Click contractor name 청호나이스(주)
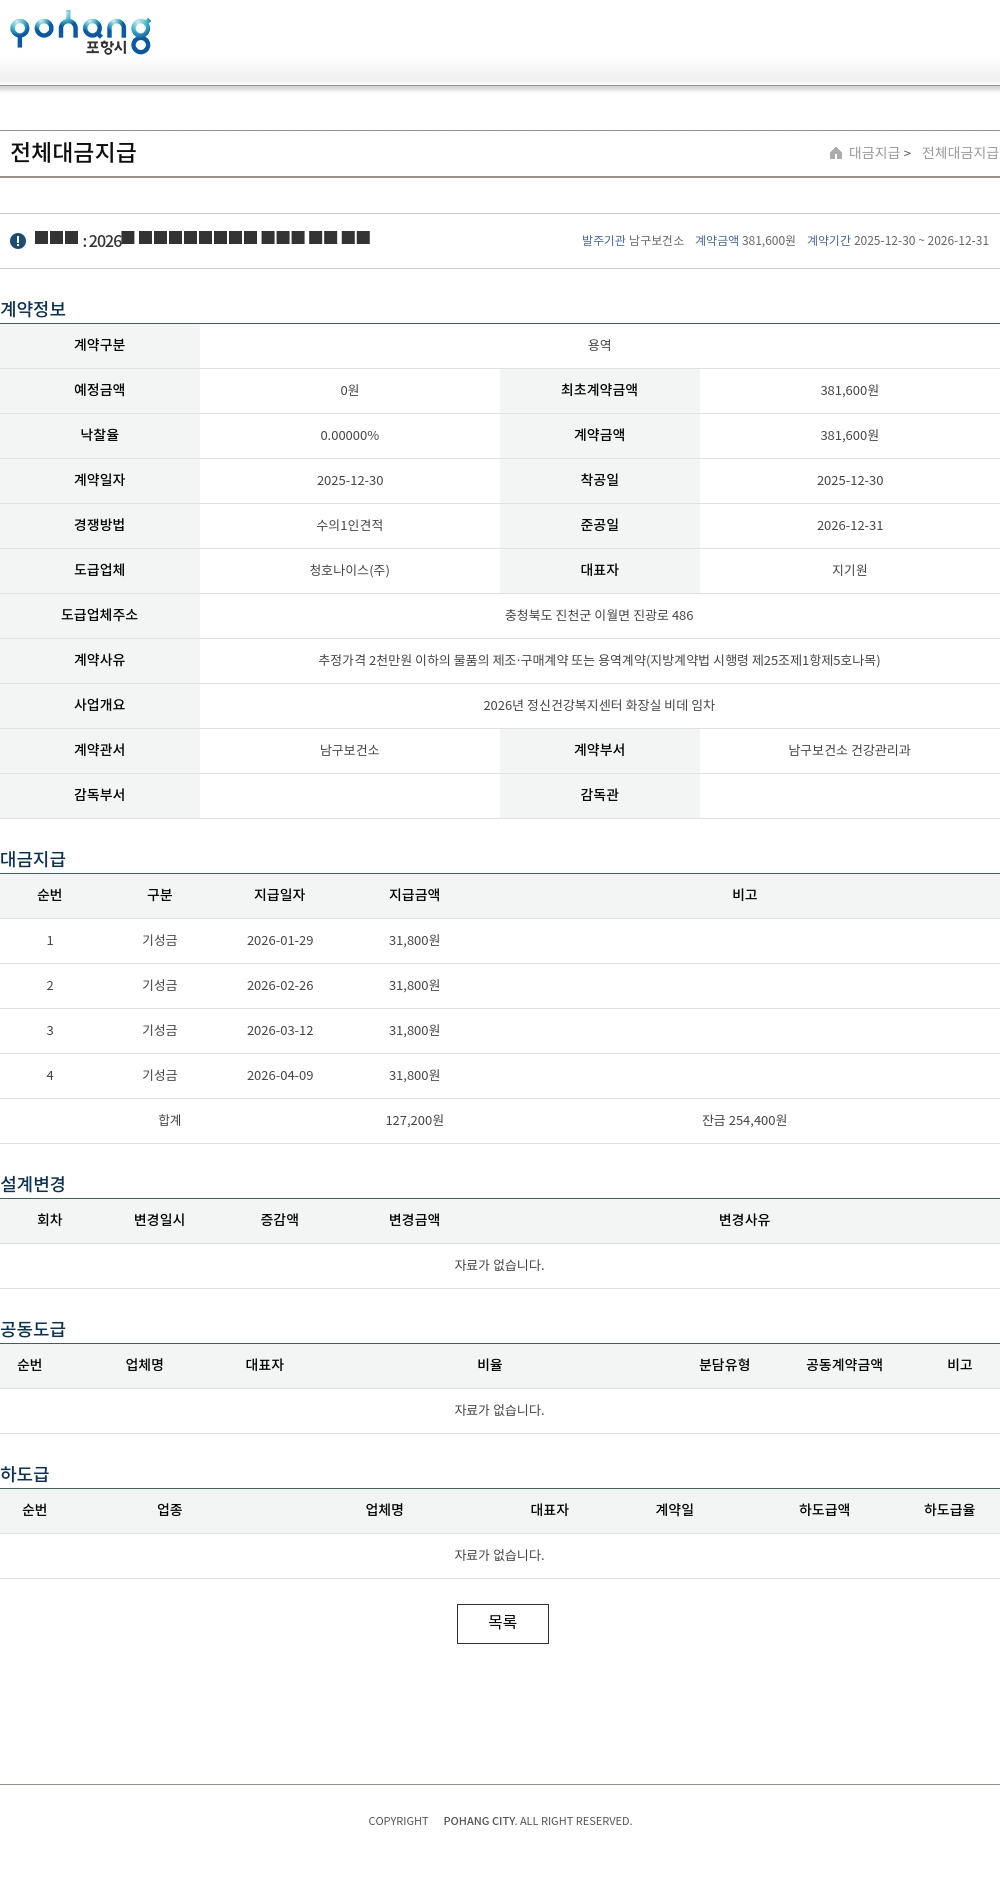This screenshot has width=1000, height=1885. point(349,571)
